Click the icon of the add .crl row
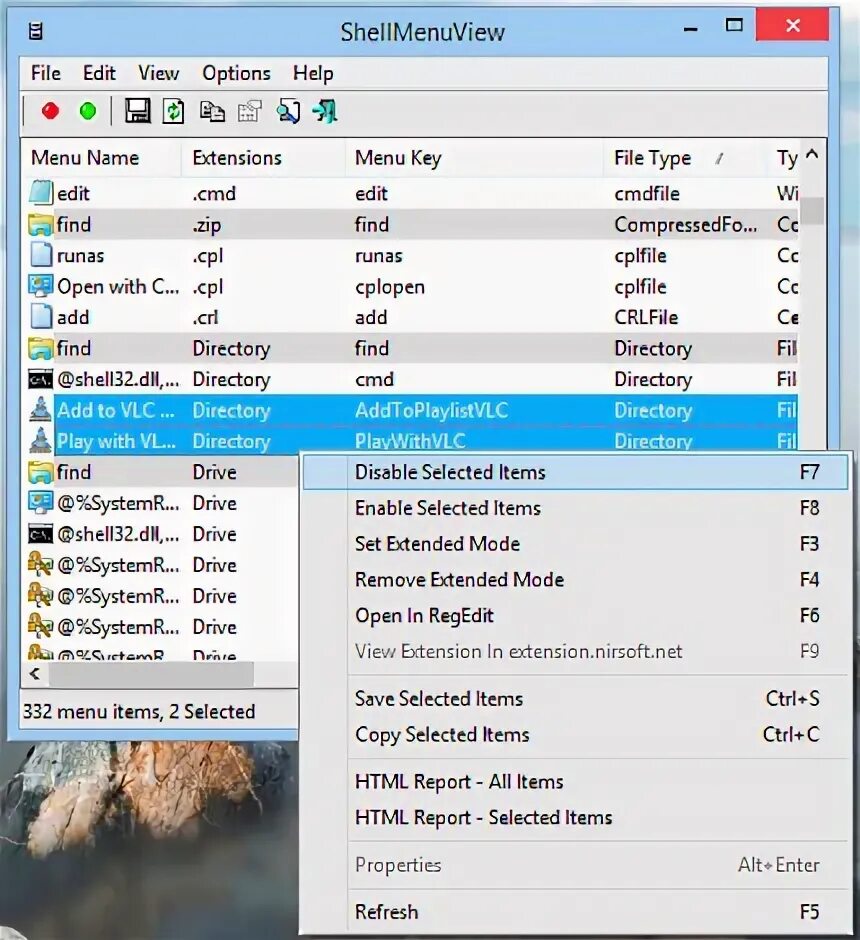Screen dimensions: 860x940 41,317
